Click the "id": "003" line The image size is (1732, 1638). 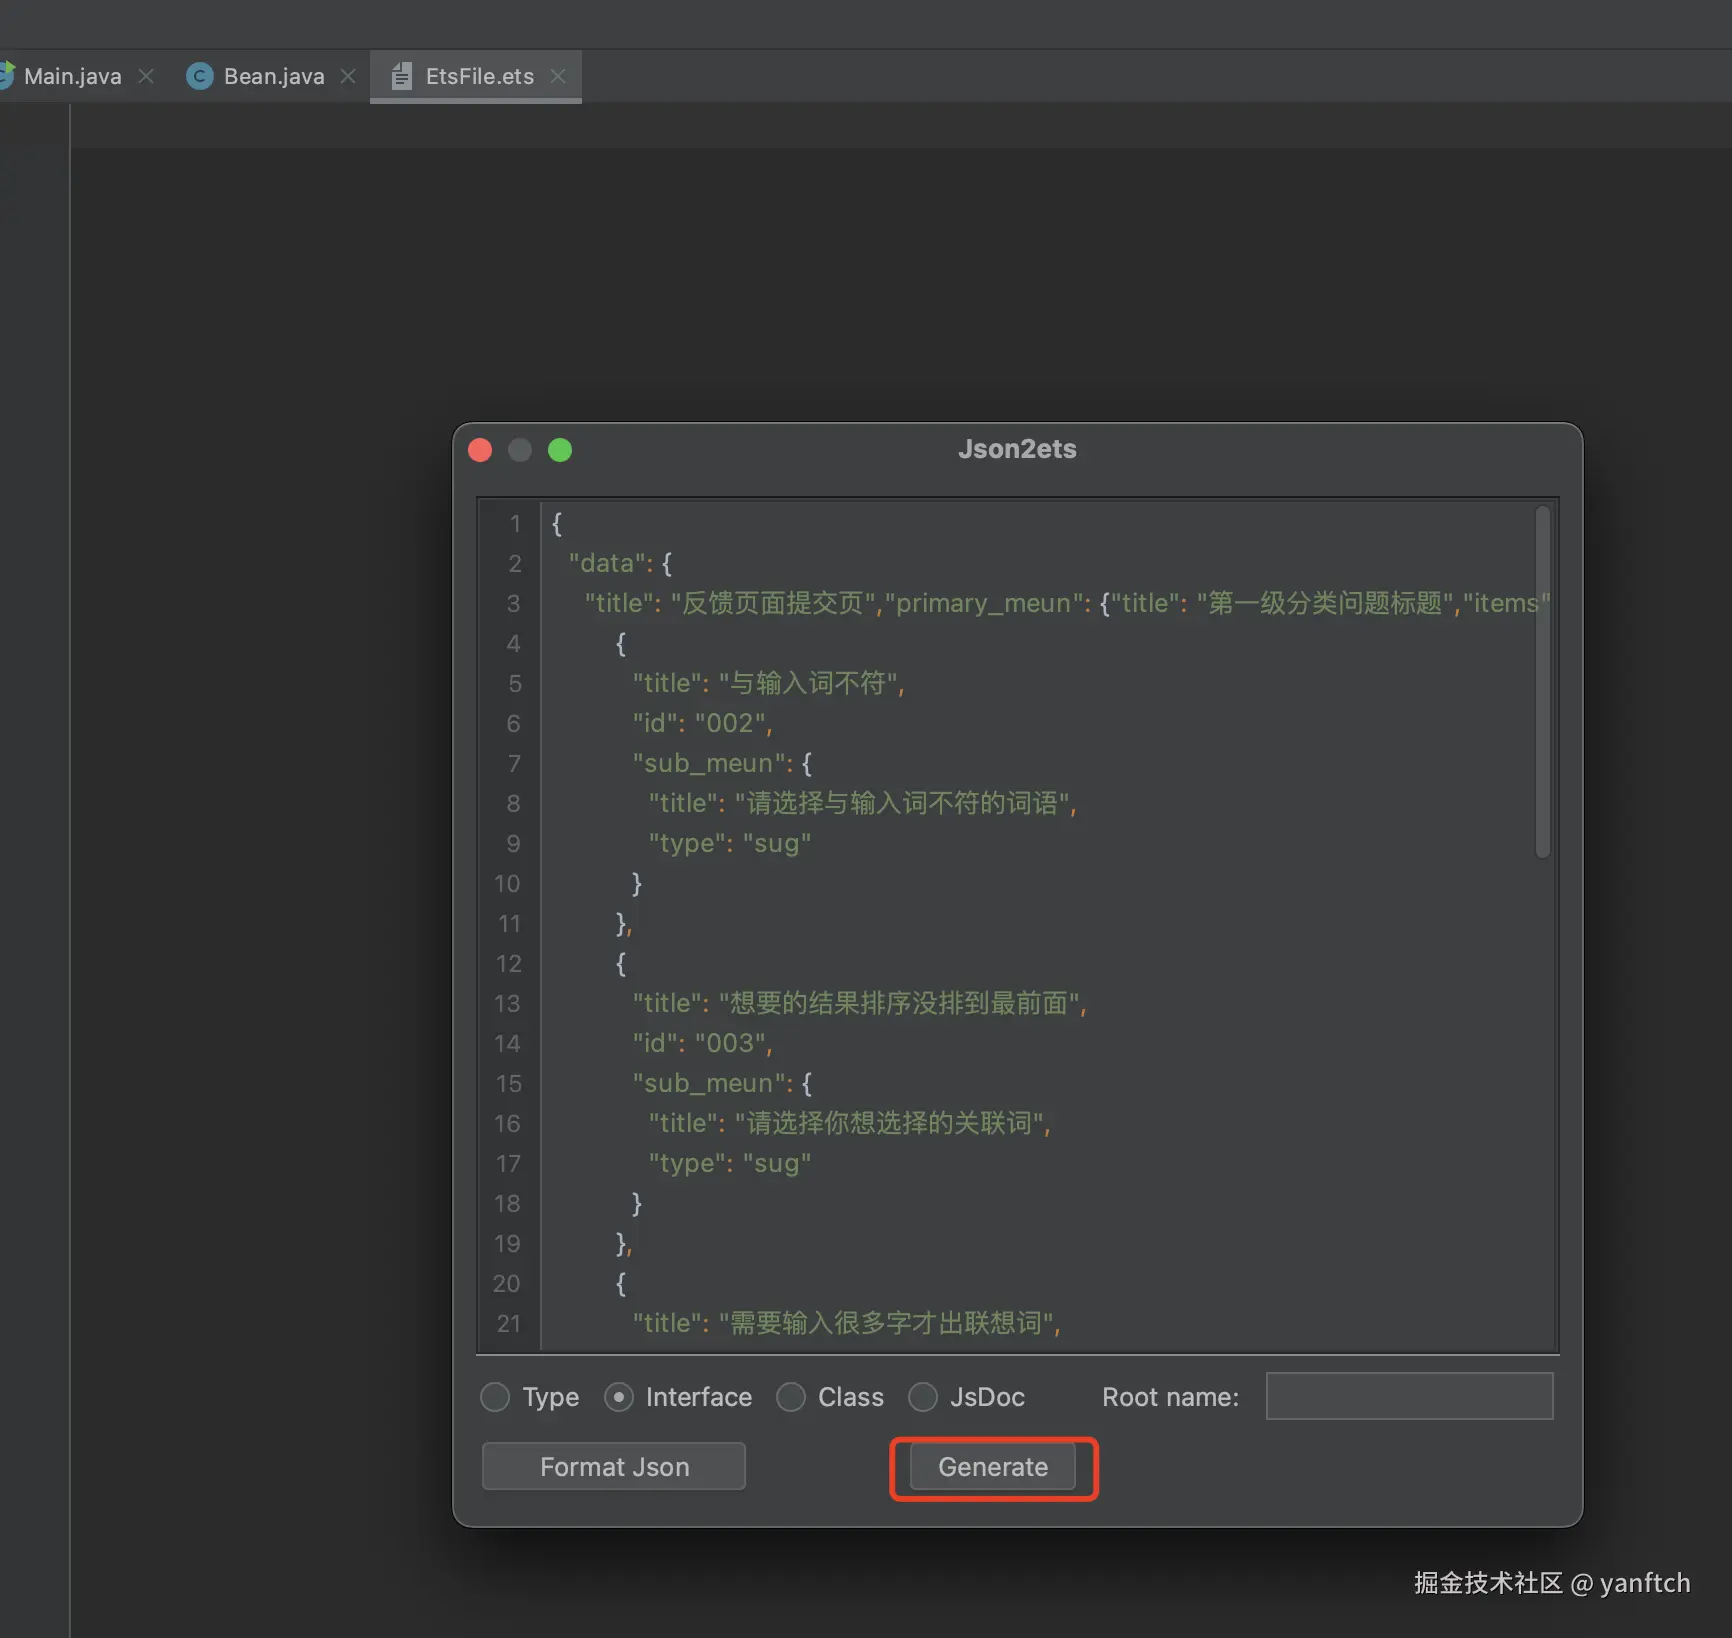pos(702,1043)
